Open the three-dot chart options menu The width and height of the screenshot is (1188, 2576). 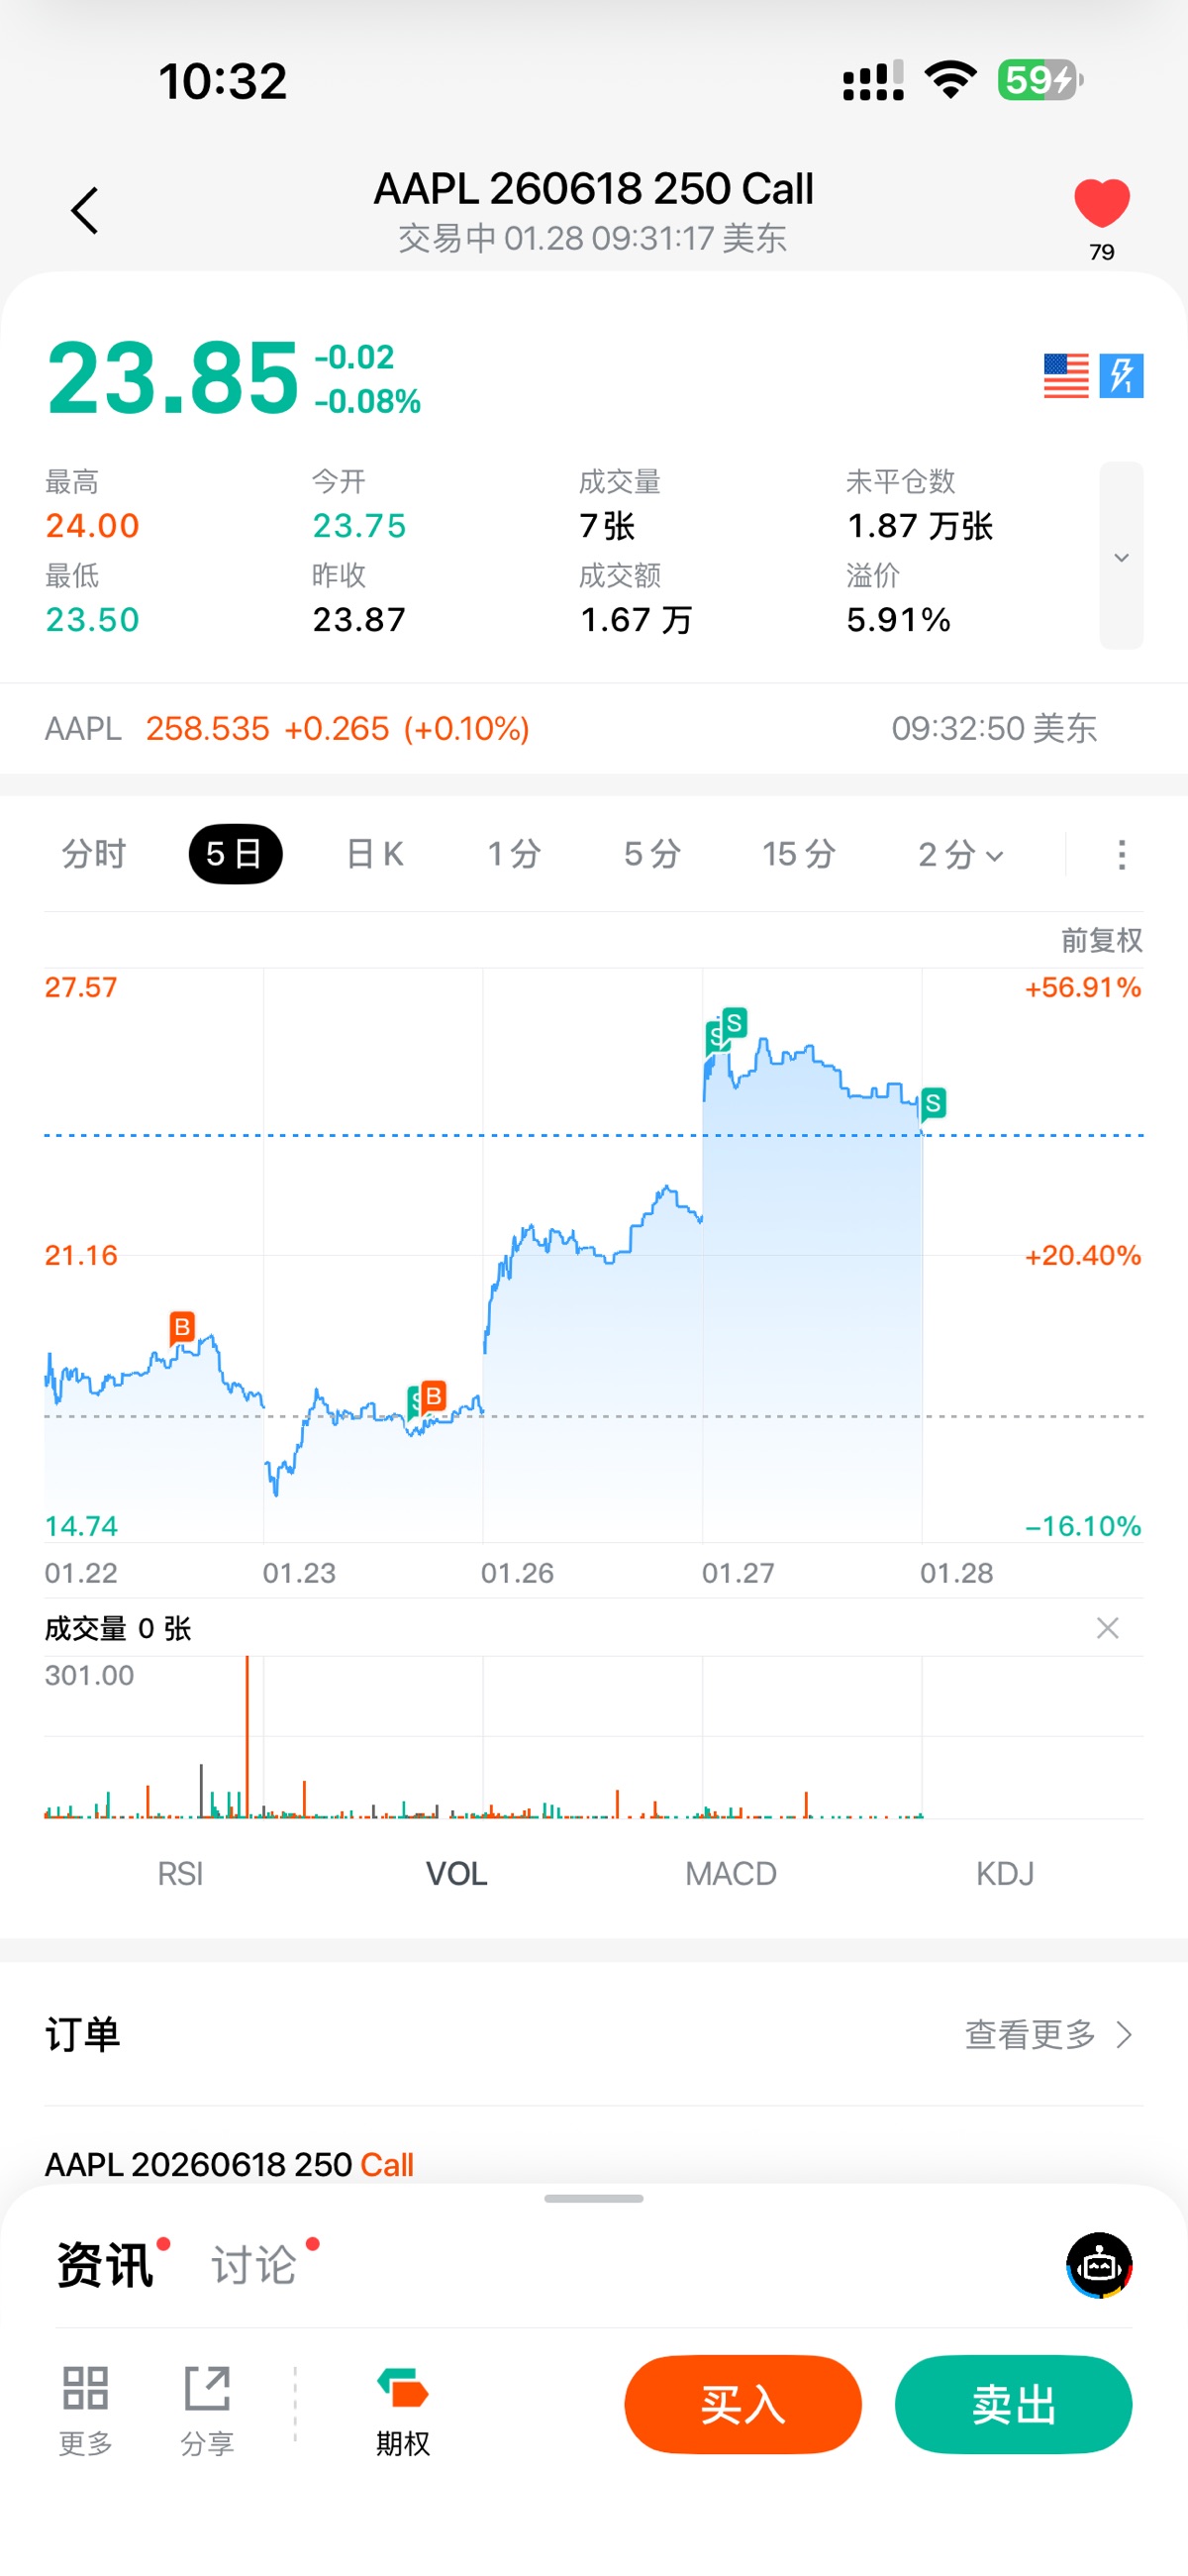pos(1121,855)
